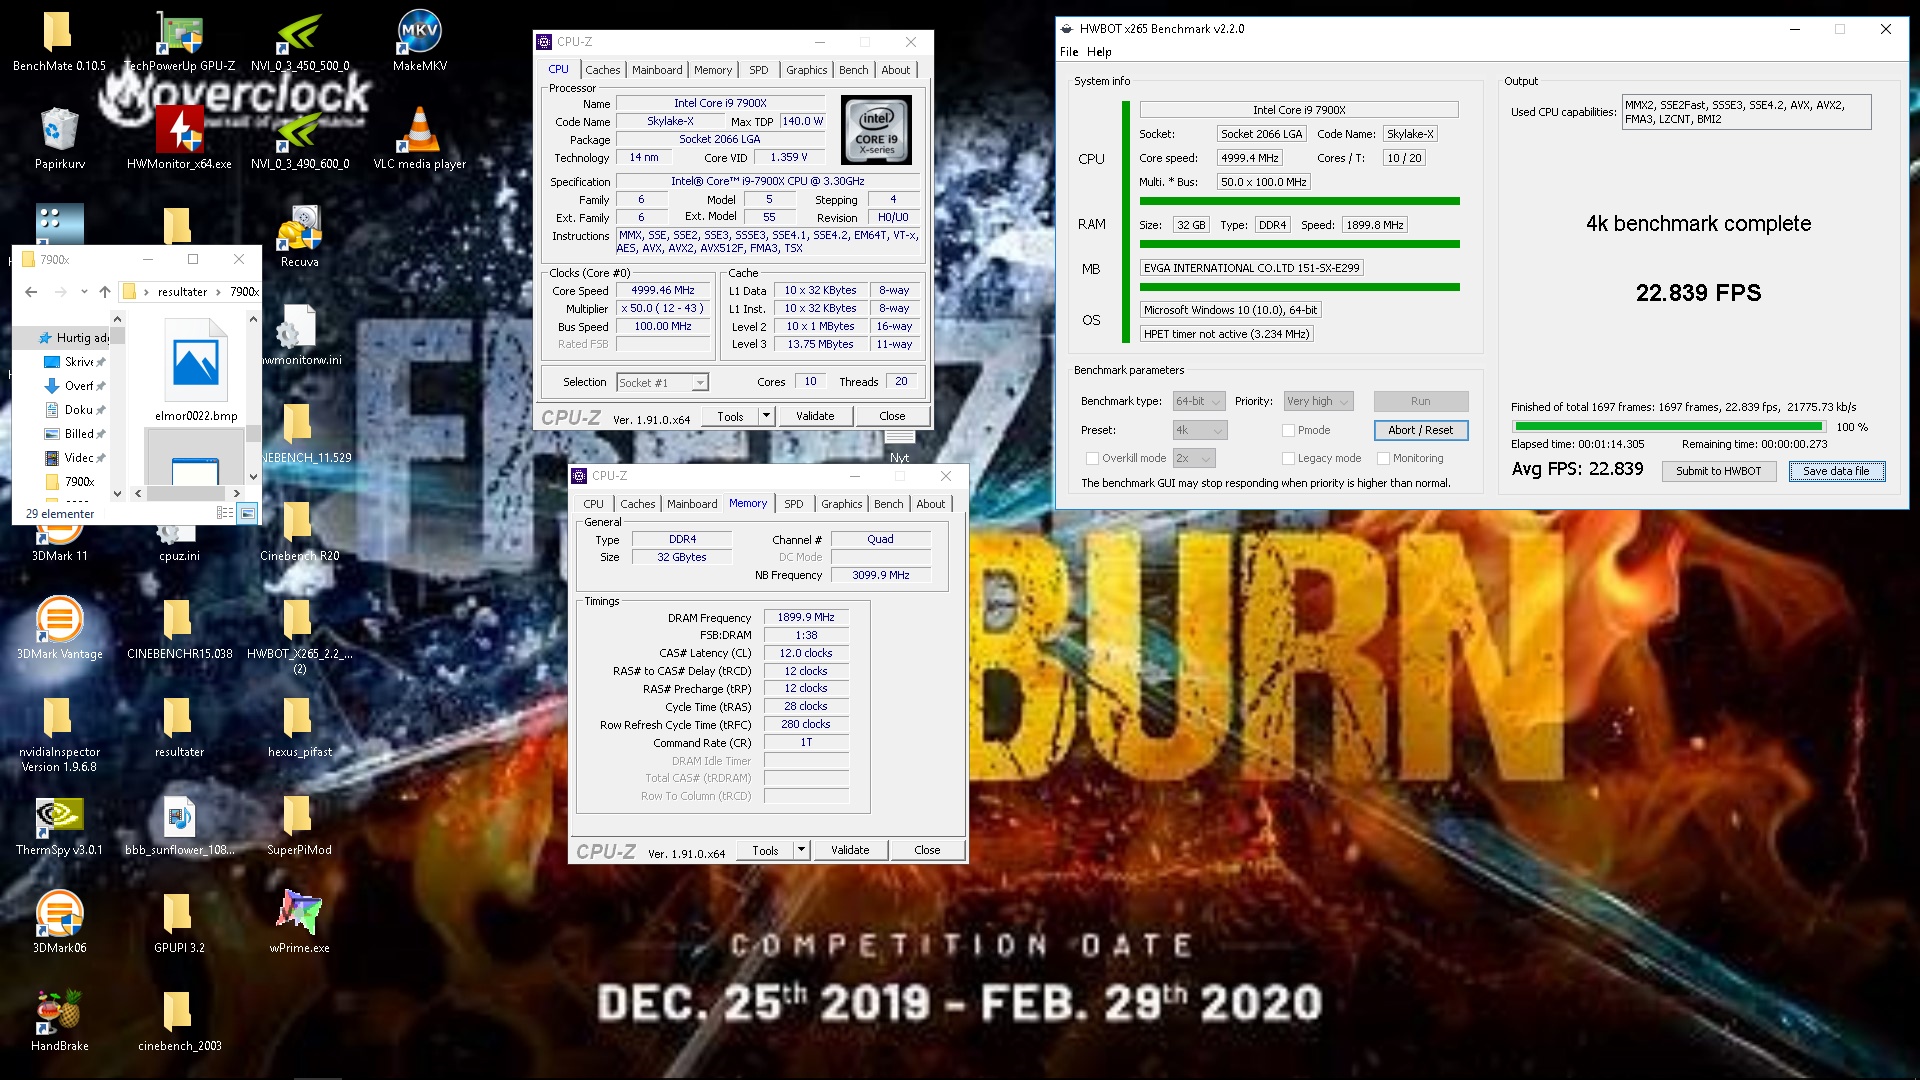Image resolution: width=1920 pixels, height=1080 pixels.
Task: Open the bbb_sunflower_108 video file
Action: coord(179,824)
